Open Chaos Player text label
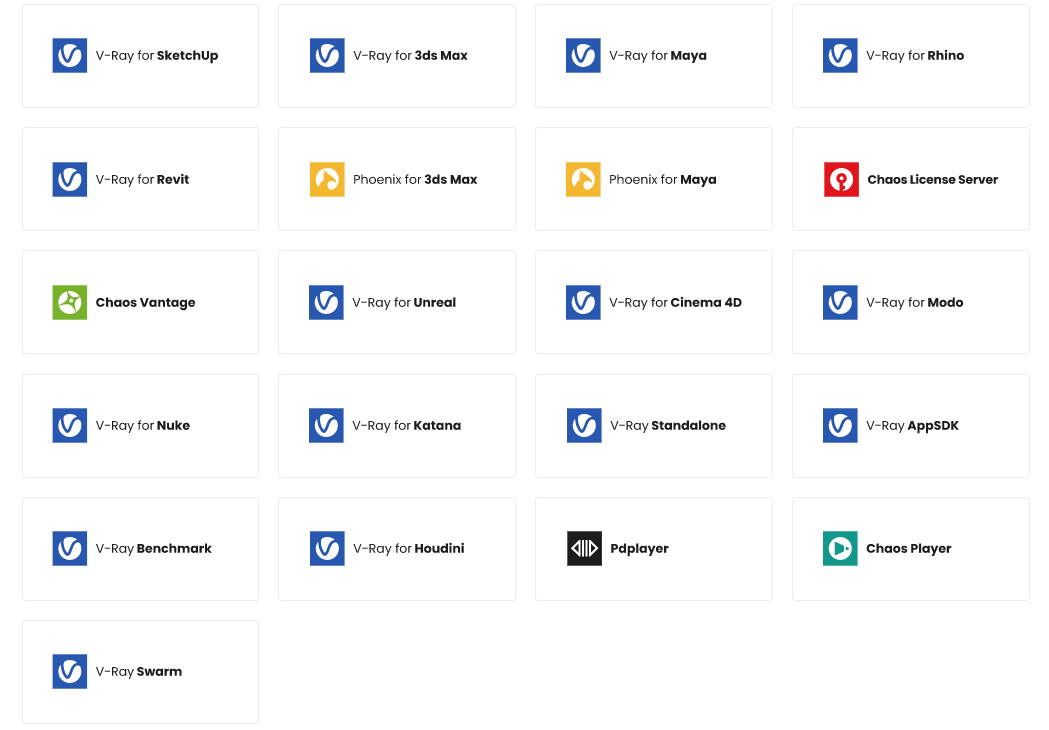 tap(909, 549)
